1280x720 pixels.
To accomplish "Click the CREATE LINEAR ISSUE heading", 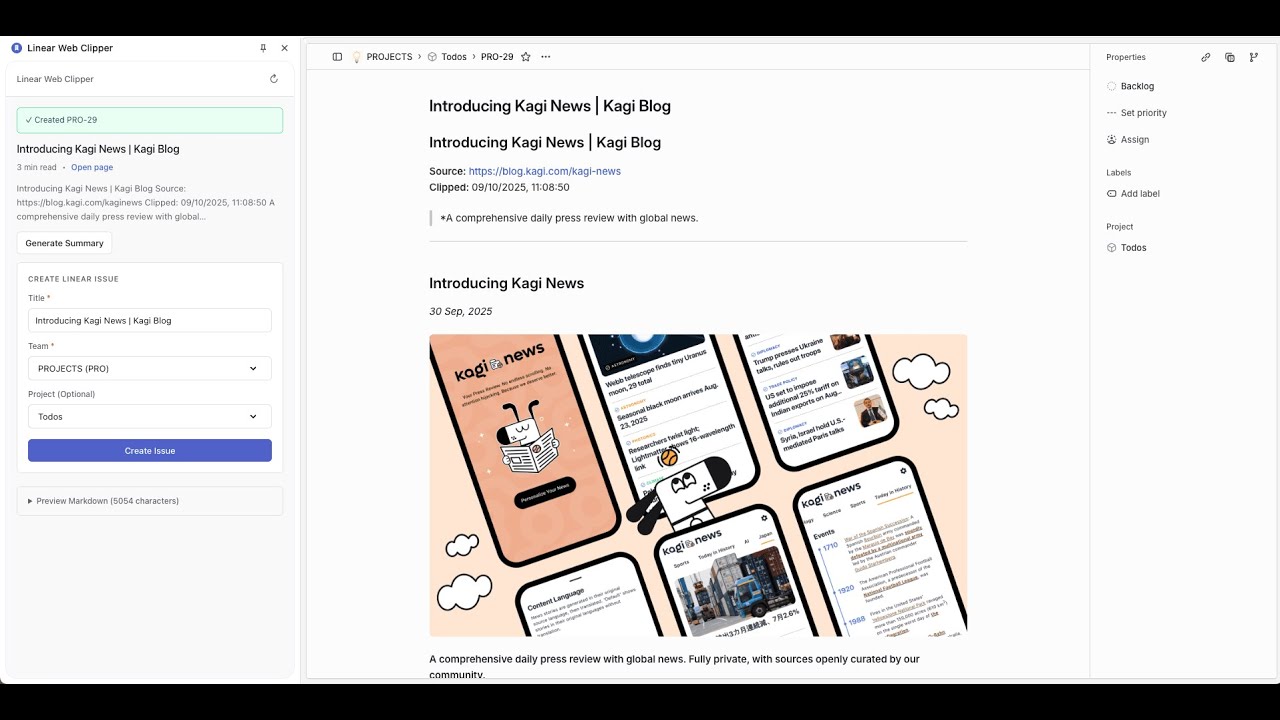I will coord(73,279).
